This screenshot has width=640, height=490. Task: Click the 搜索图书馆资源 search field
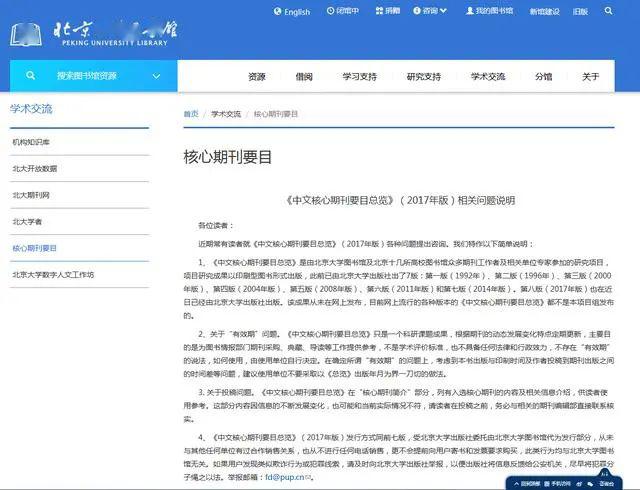pyautogui.click(x=93, y=76)
